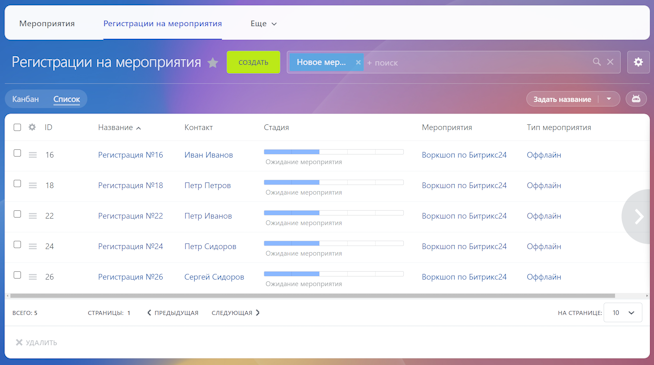Click 'Оффлайн' in the Регистрация №18 row
The width and height of the screenshot is (654, 365).
tap(543, 185)
